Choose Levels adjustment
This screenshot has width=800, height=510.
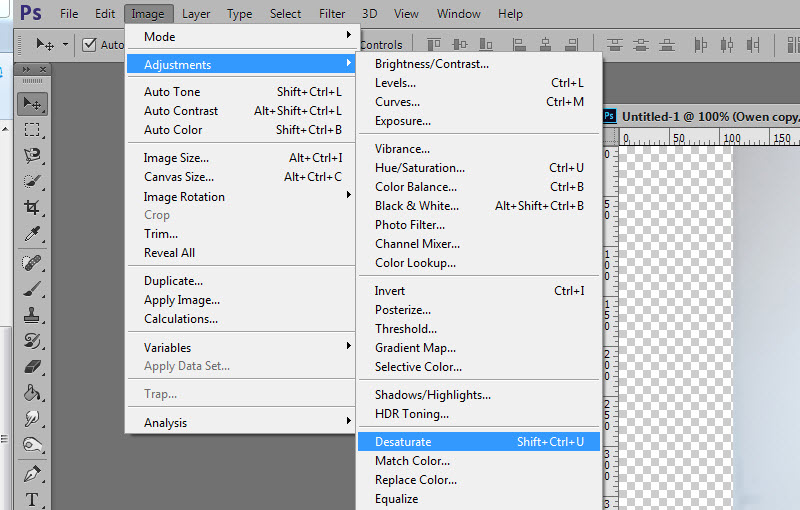click(479, 83)
